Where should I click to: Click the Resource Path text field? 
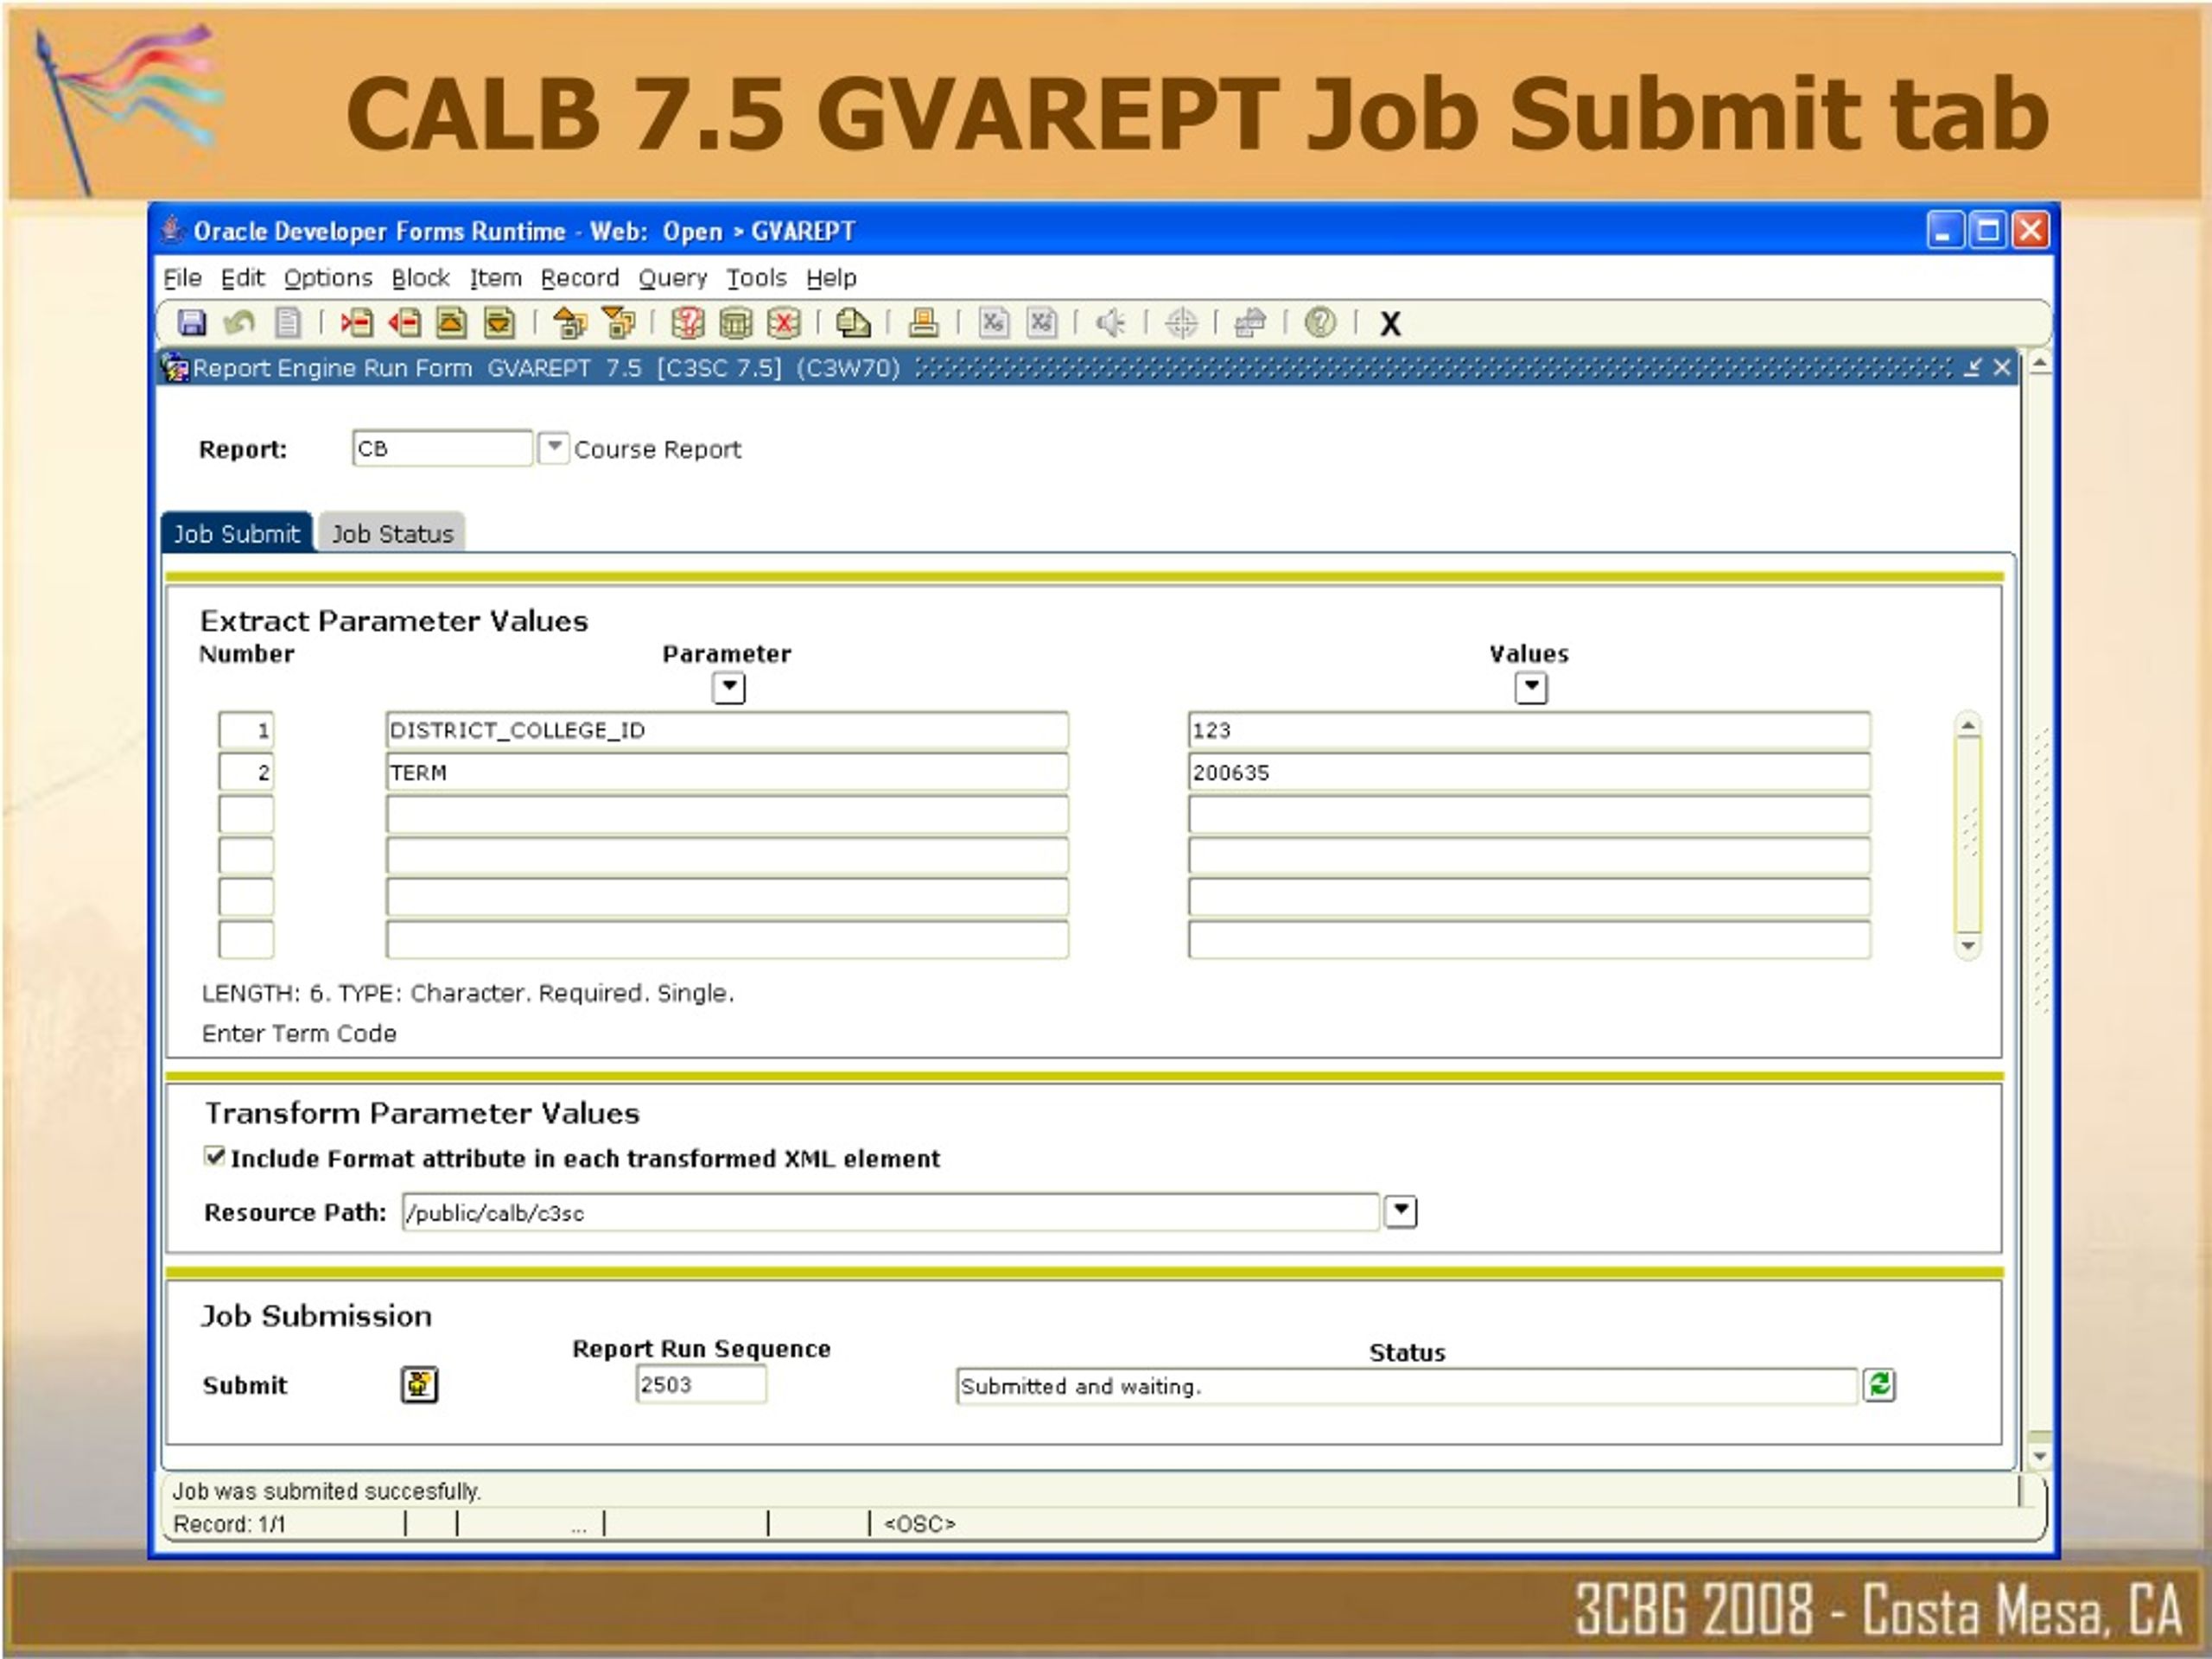[891, 1212]
